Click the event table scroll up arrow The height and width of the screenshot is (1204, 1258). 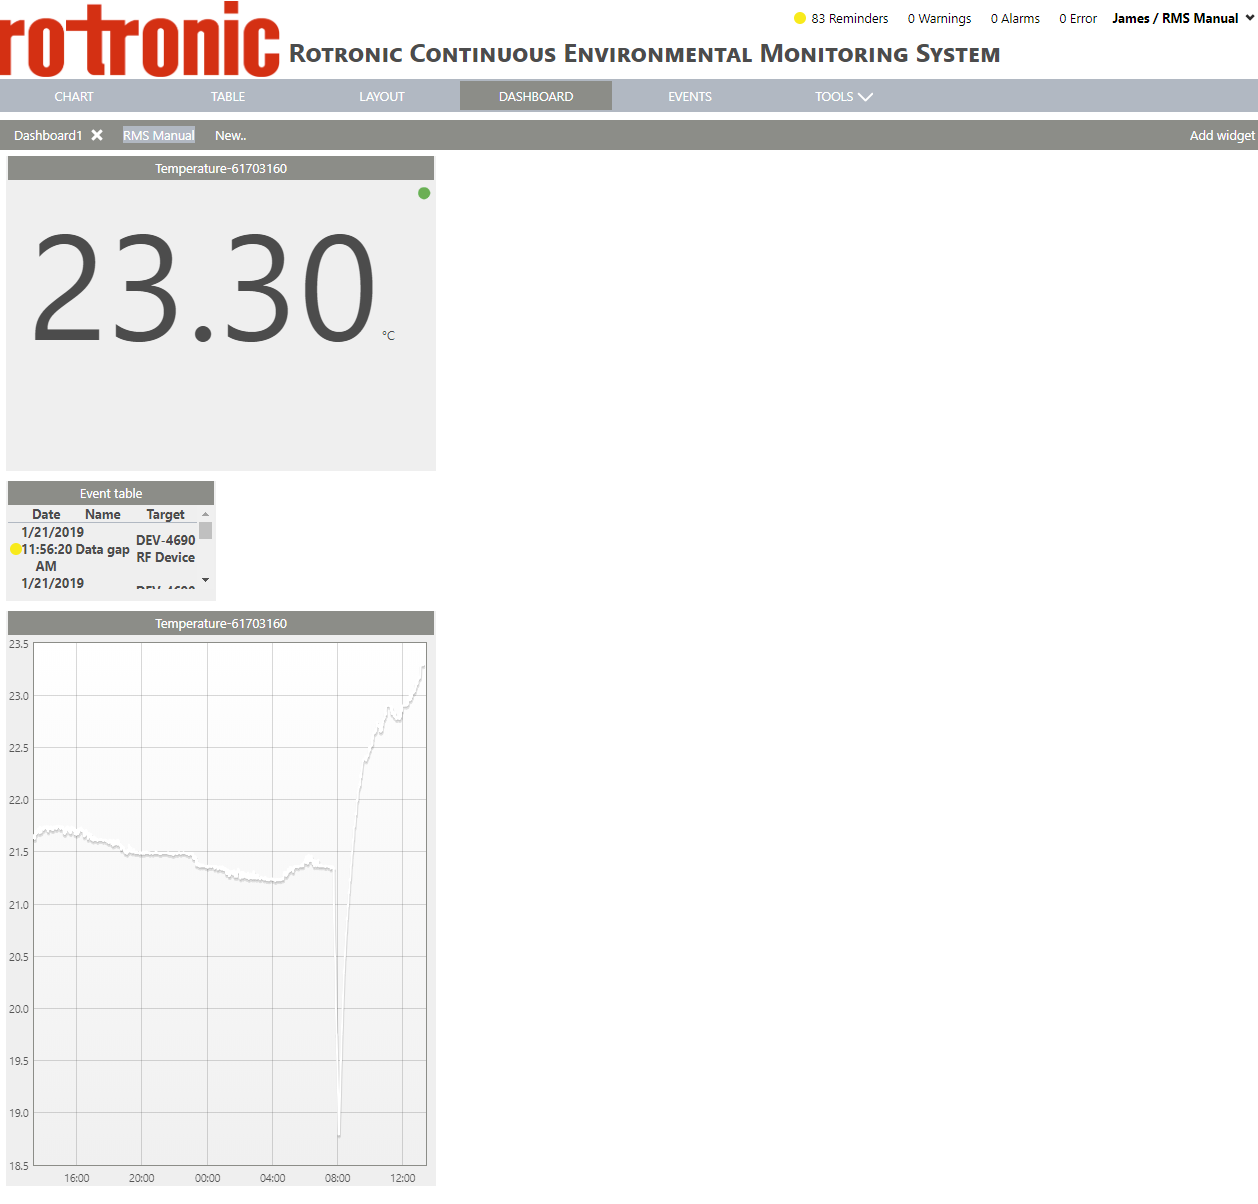(206, 514)
